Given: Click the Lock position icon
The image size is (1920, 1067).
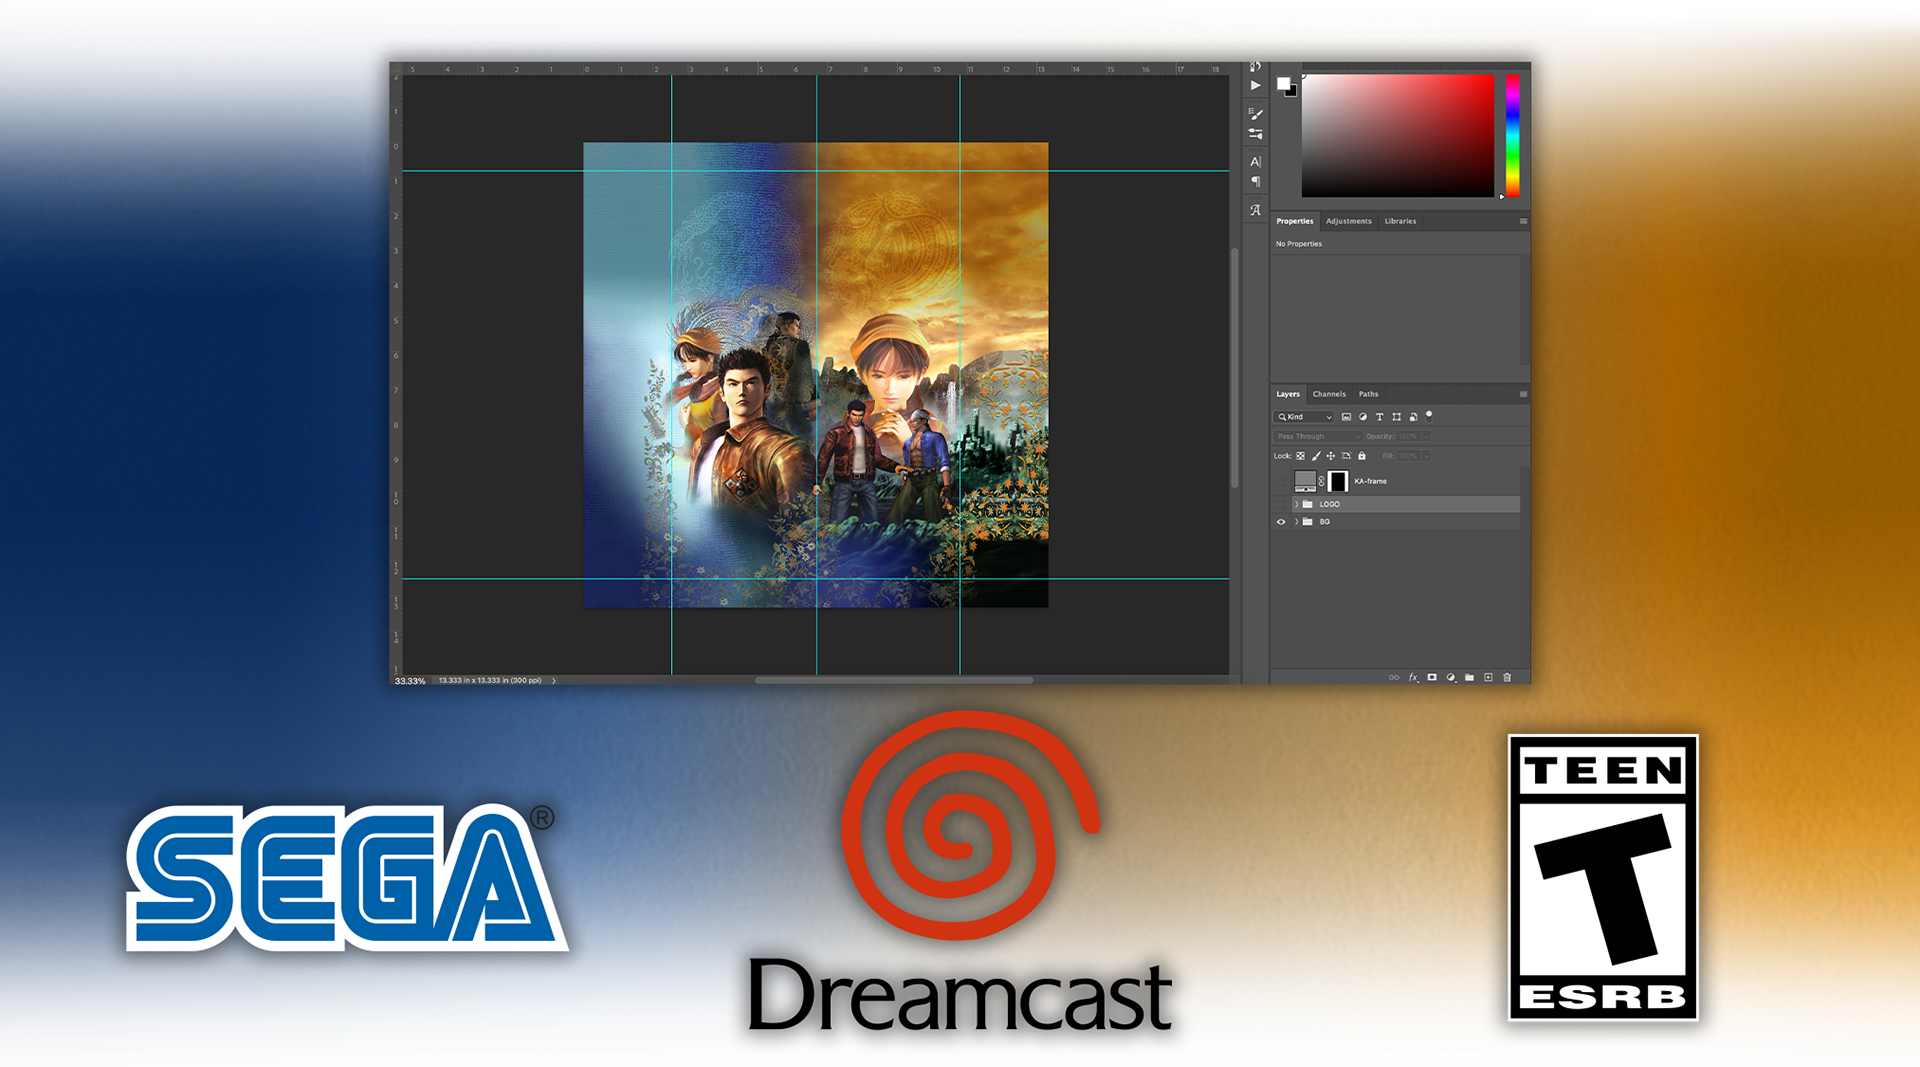Looking at the screenshot, I should click(x=1331, y=456).
